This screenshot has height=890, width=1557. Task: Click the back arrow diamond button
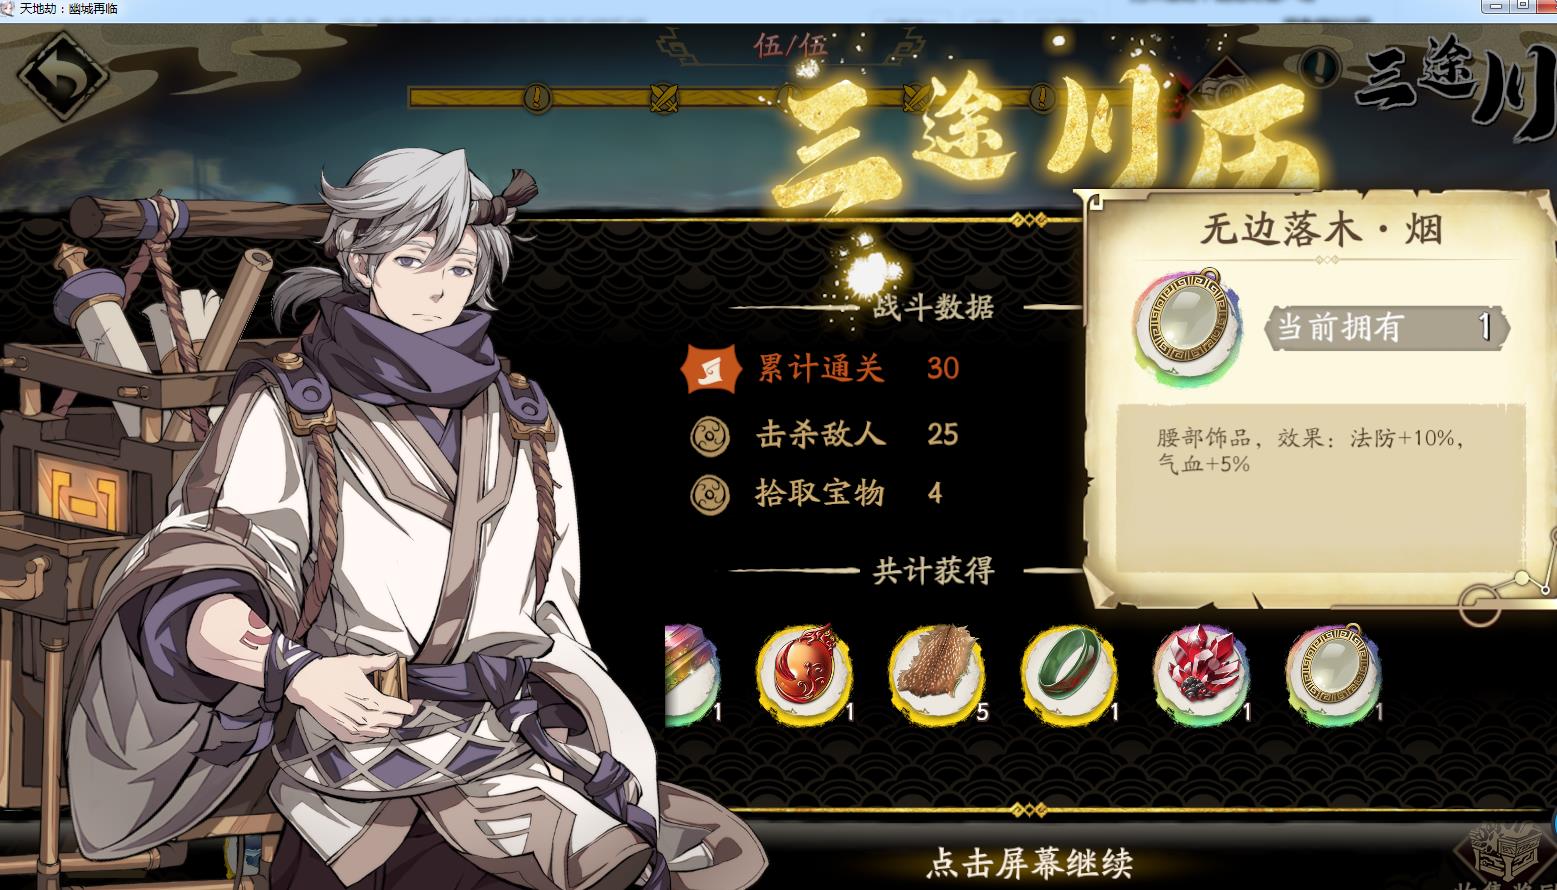tap(64, 77)
